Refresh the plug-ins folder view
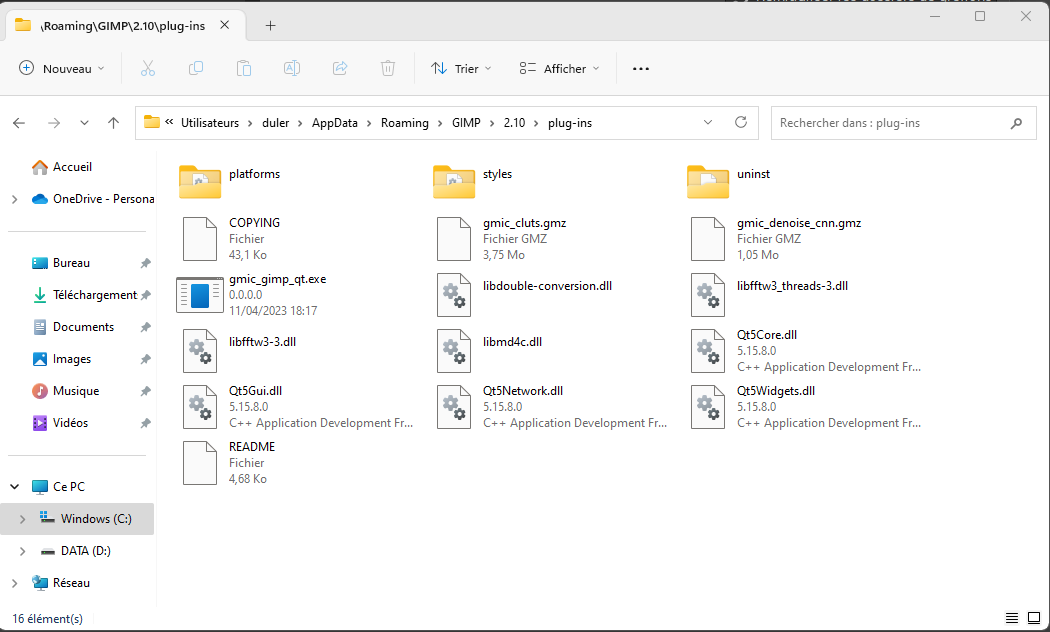The image size is (1050, 632). click(741, 123)
